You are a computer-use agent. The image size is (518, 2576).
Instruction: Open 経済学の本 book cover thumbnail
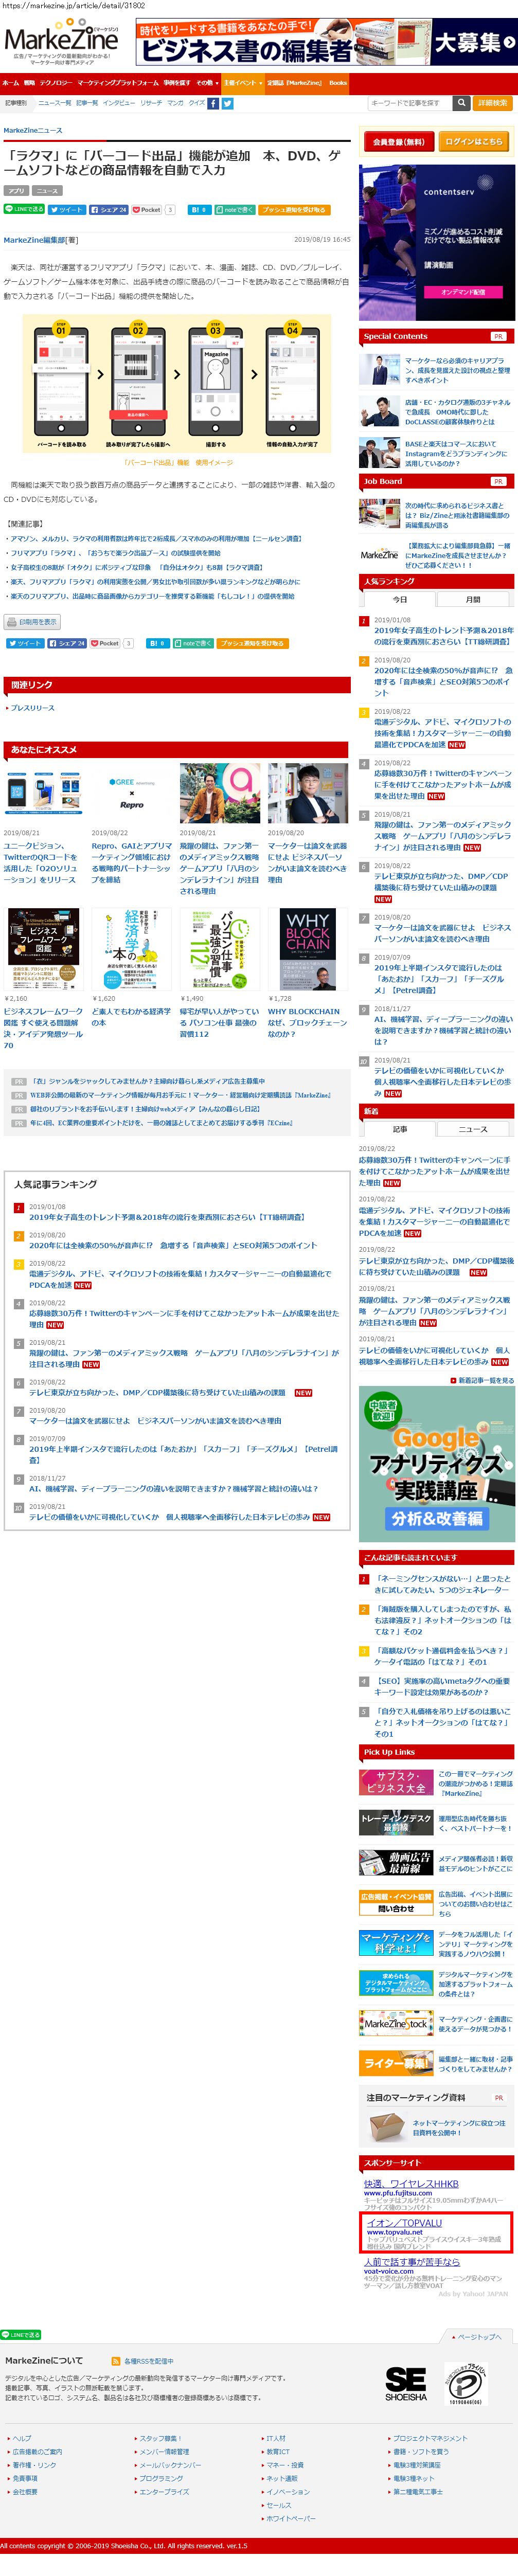[x=132, y=949]
